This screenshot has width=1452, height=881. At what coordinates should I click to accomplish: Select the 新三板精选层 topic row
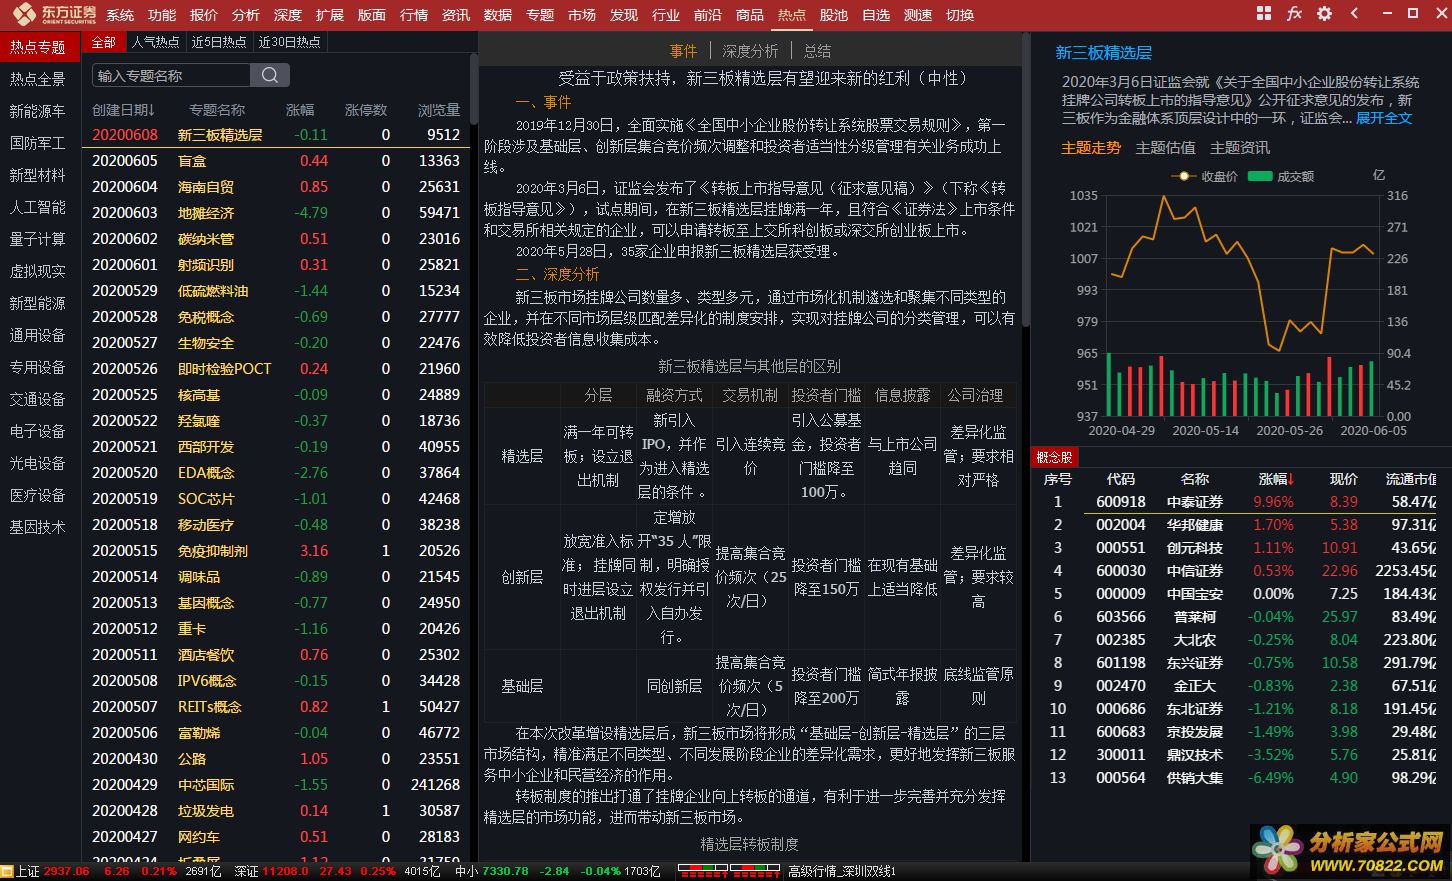[x=276, y=135]
